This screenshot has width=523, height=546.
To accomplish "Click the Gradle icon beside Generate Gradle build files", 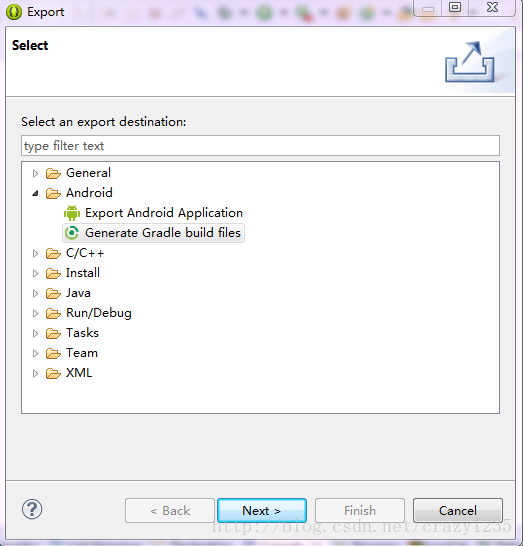I will pos(72,233).
